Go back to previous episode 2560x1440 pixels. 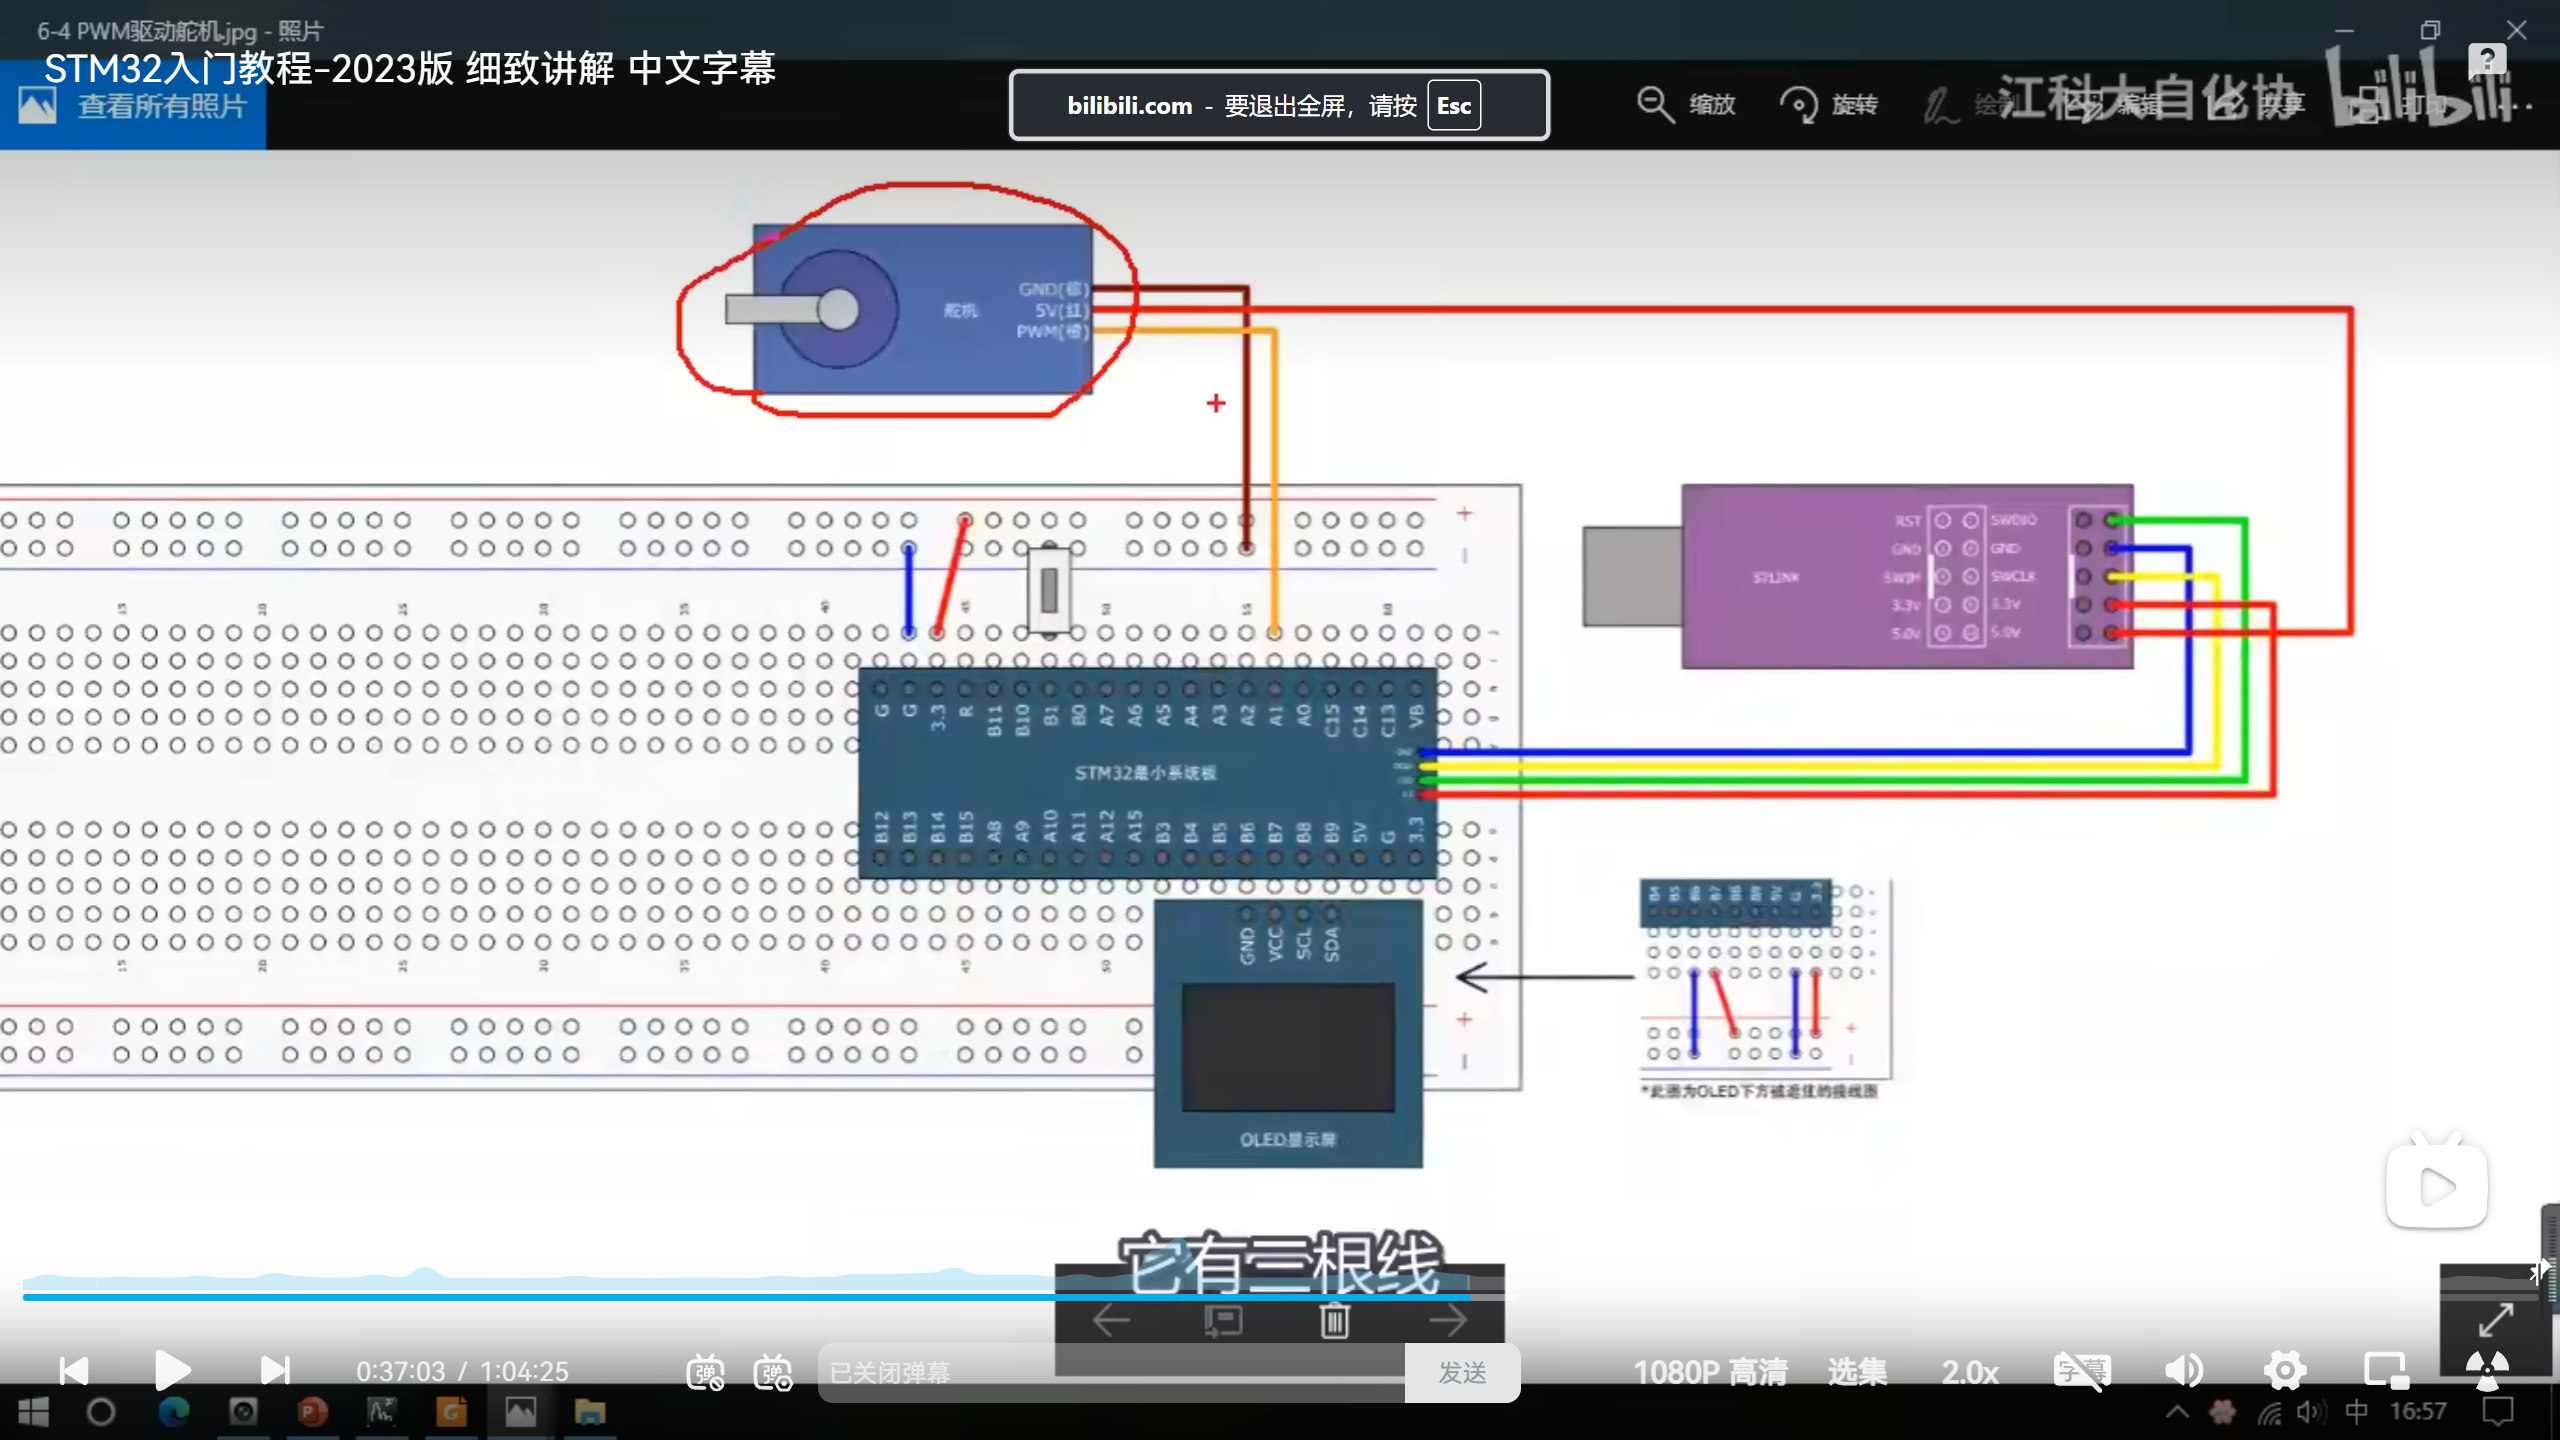pyautogui.click(x=74, y=1370)
